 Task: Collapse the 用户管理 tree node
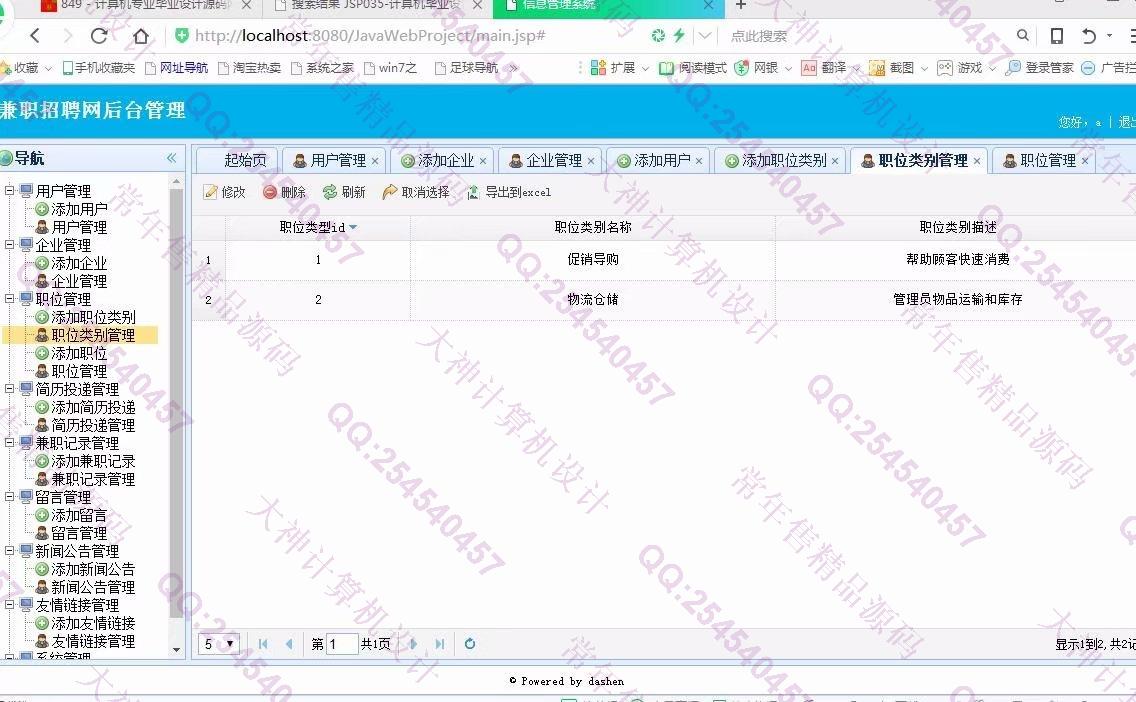click(9, 191)
